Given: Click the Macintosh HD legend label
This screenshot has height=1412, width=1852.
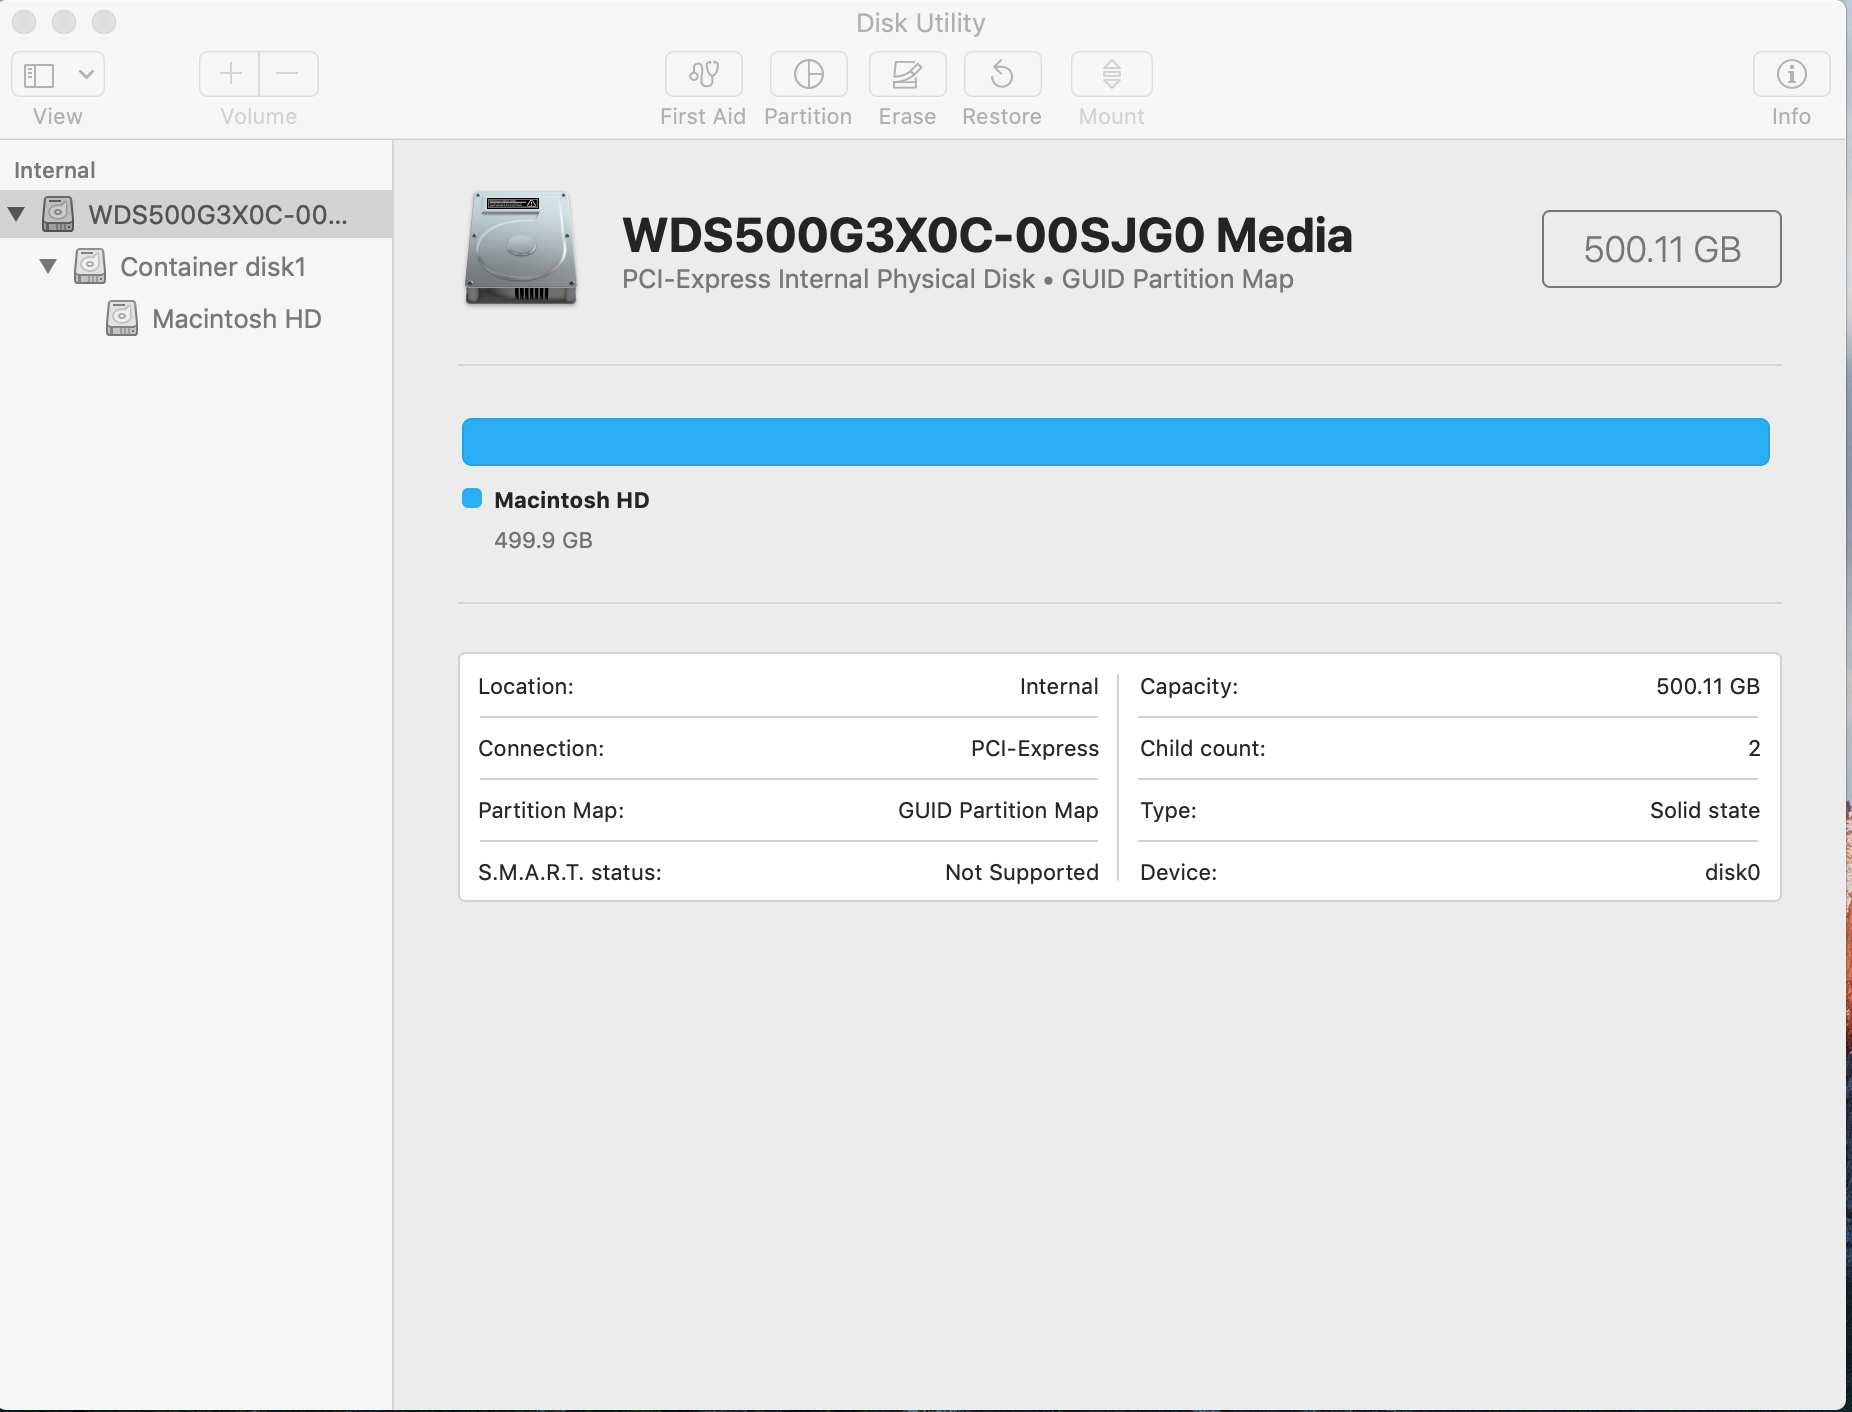Looking at the screenshot, I should point(572,500).
